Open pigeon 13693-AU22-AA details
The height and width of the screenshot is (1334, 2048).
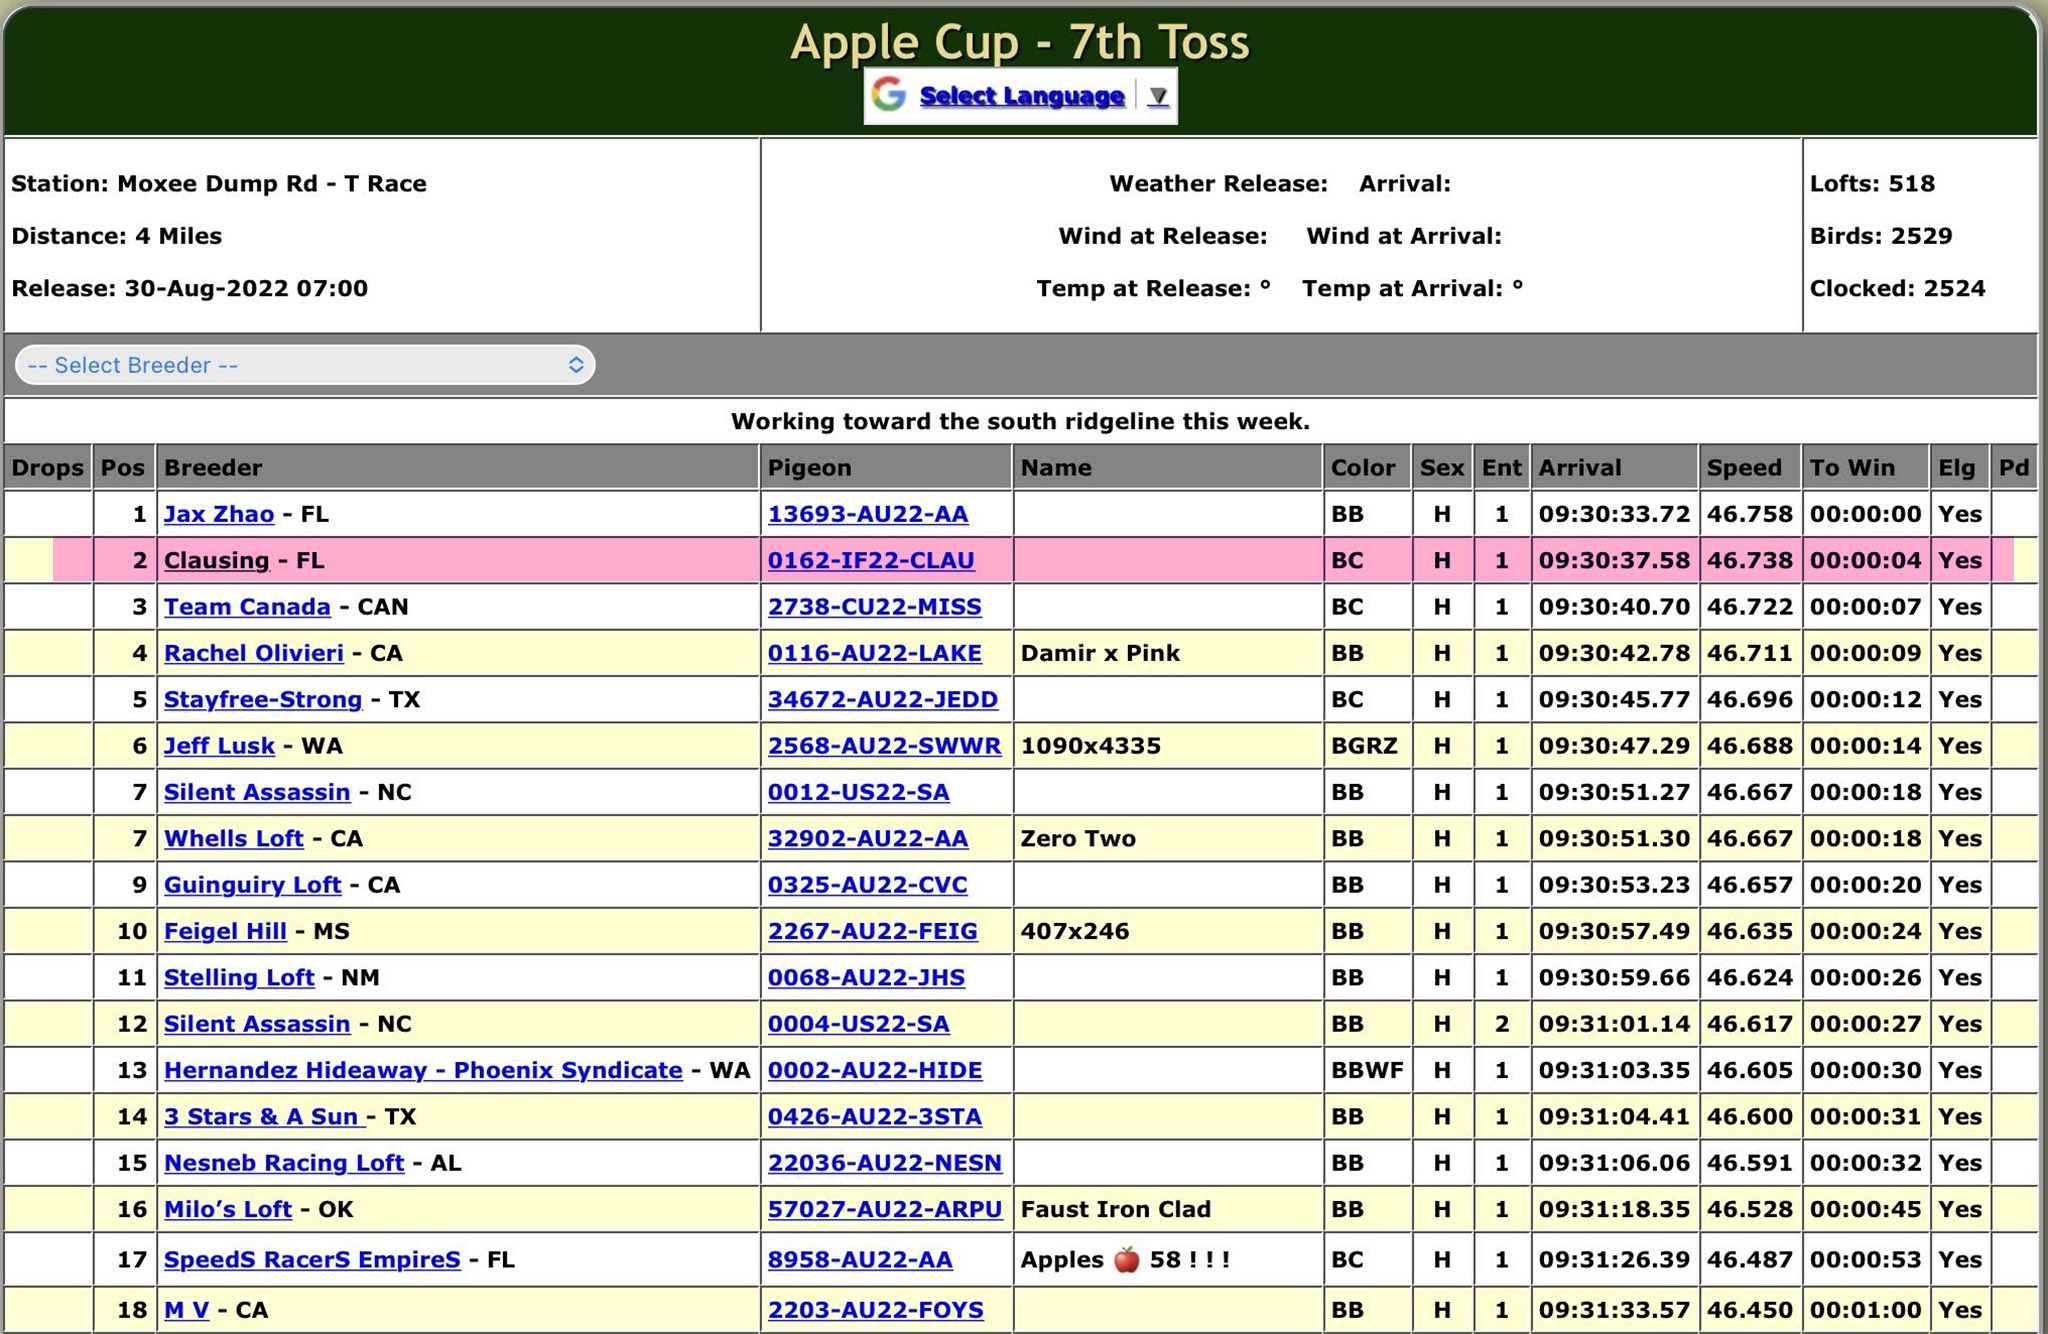click(867, 514)
